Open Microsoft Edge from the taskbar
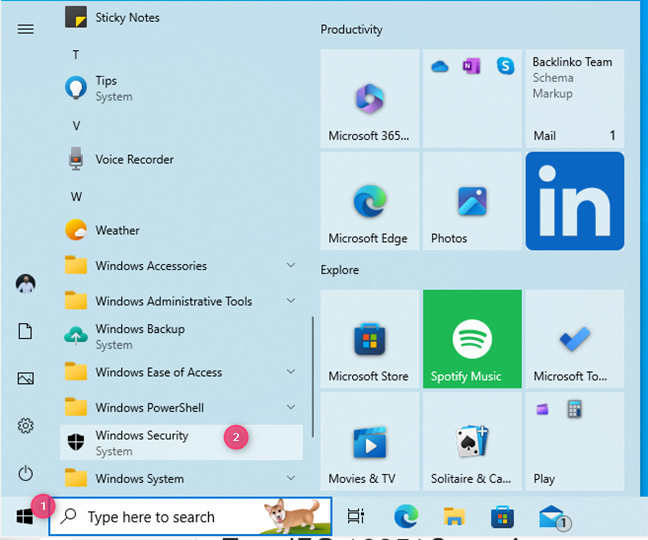The image size is (648, 540). click(406, 516)
